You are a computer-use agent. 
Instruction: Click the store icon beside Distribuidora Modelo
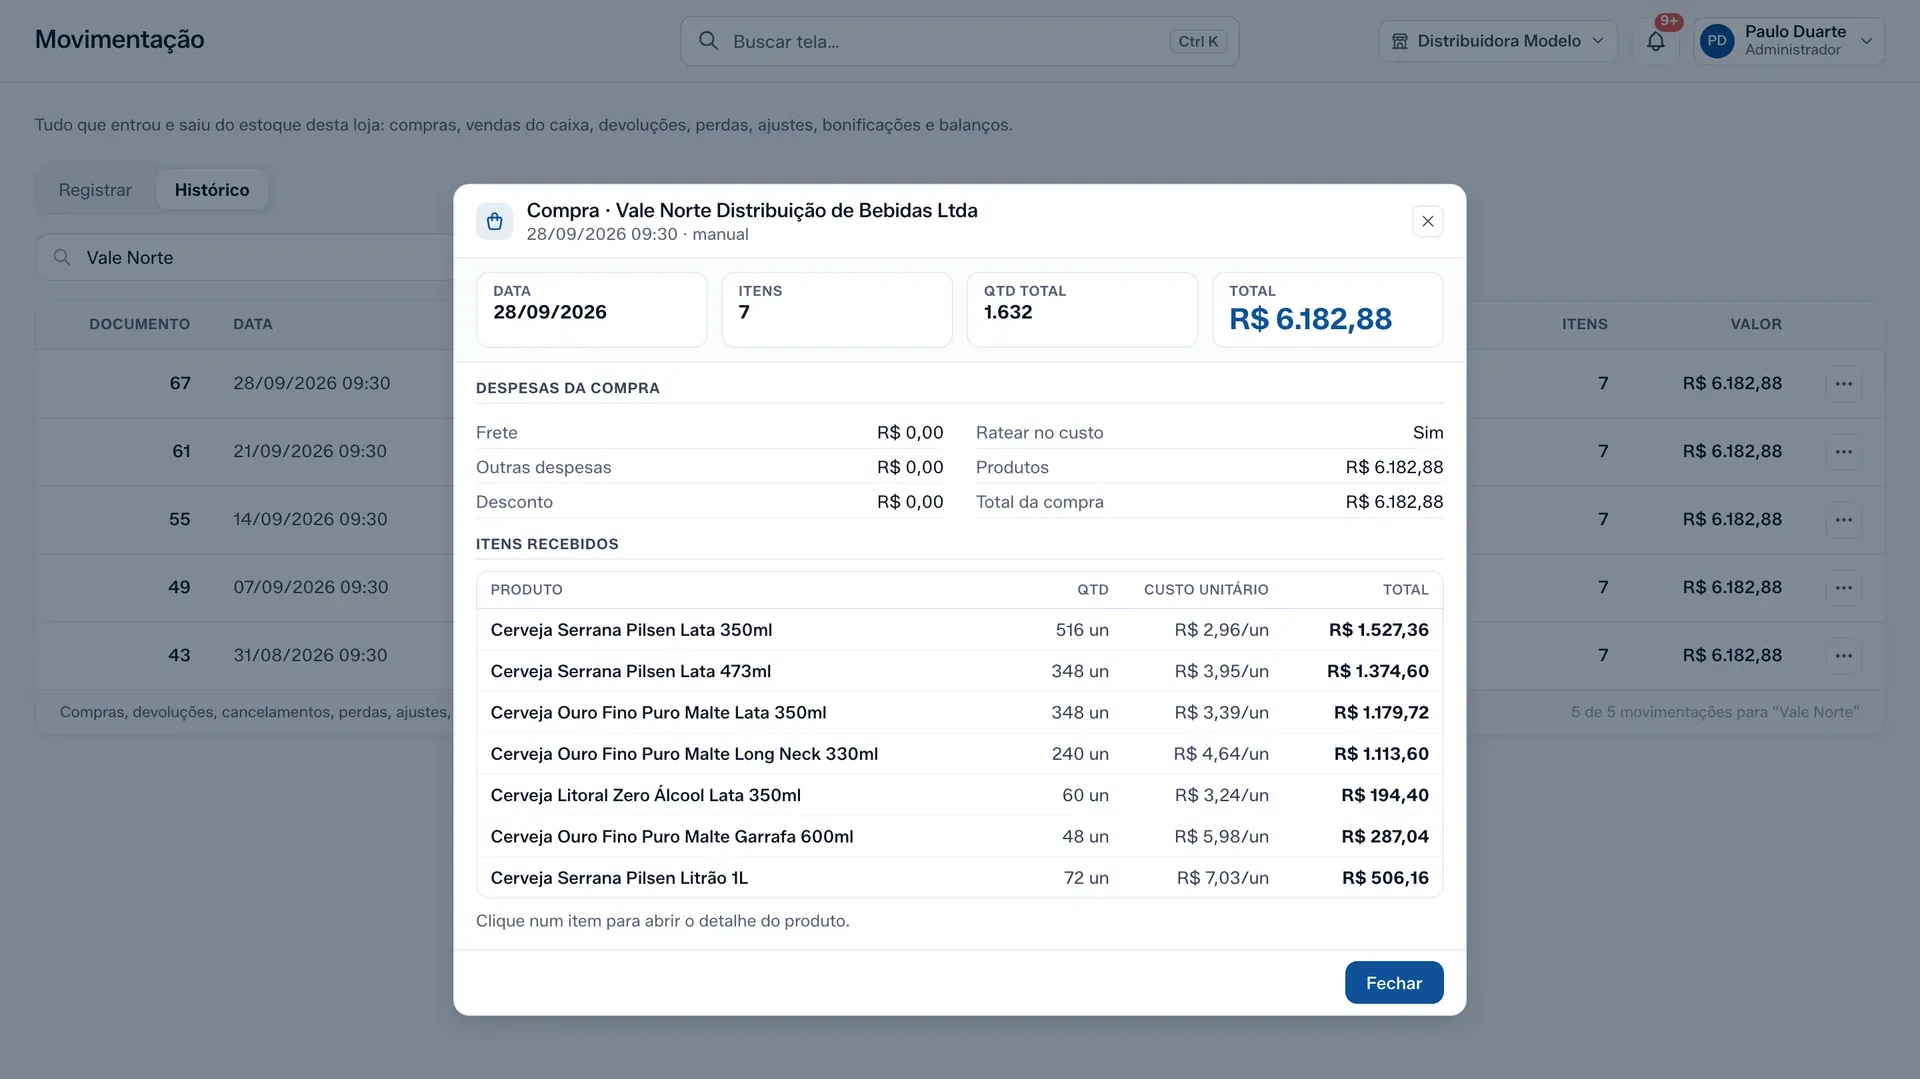click(1400, 41)
